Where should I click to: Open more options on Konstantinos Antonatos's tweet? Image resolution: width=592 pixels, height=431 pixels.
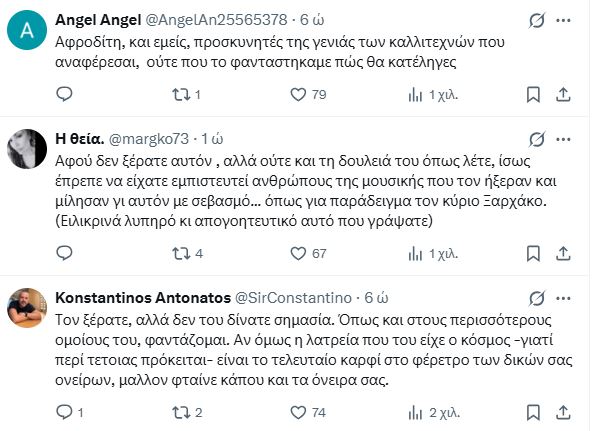tap(563, 299)
